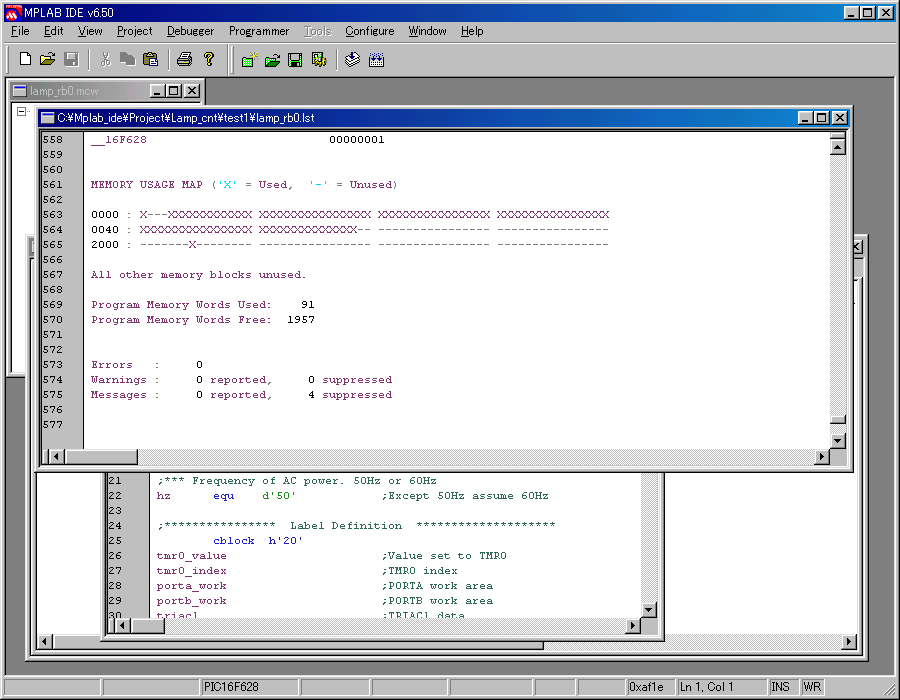Open a project using the green folder icon
This screenshot has width=900, height=700.
[x=273, y=60]
